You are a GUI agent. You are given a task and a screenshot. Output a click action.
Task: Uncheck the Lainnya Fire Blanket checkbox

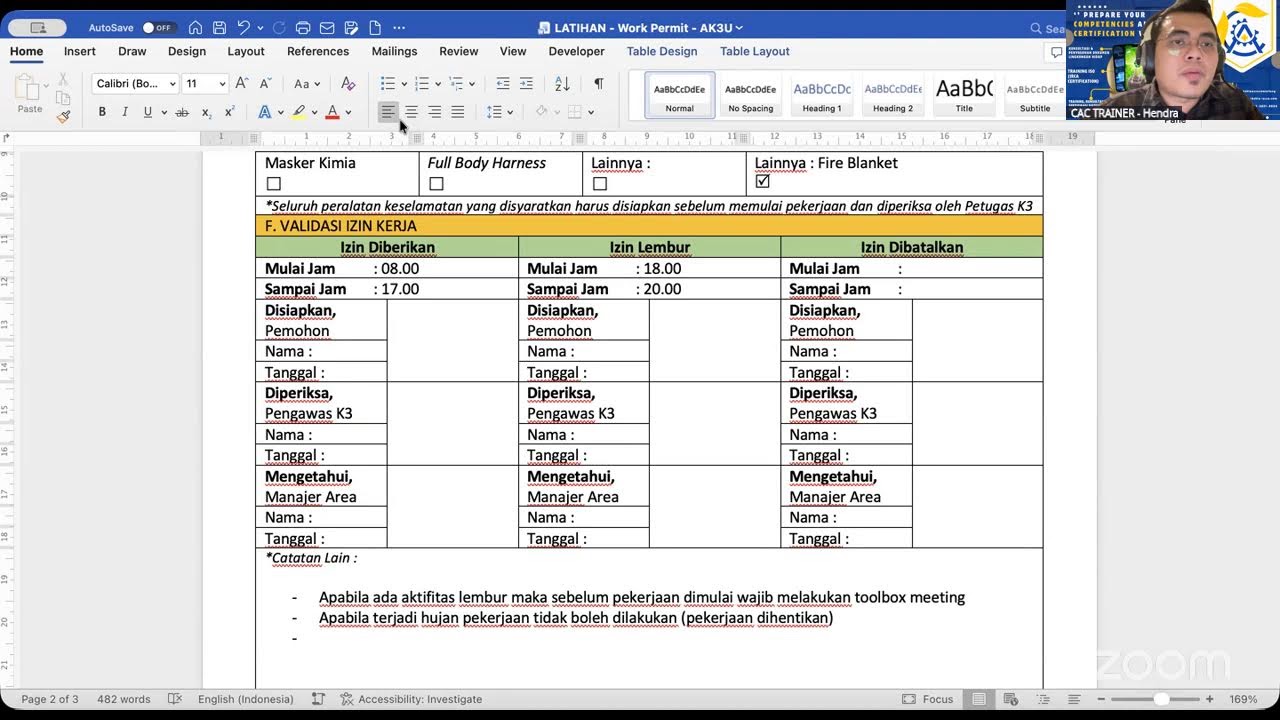click(x=763, y=182)
